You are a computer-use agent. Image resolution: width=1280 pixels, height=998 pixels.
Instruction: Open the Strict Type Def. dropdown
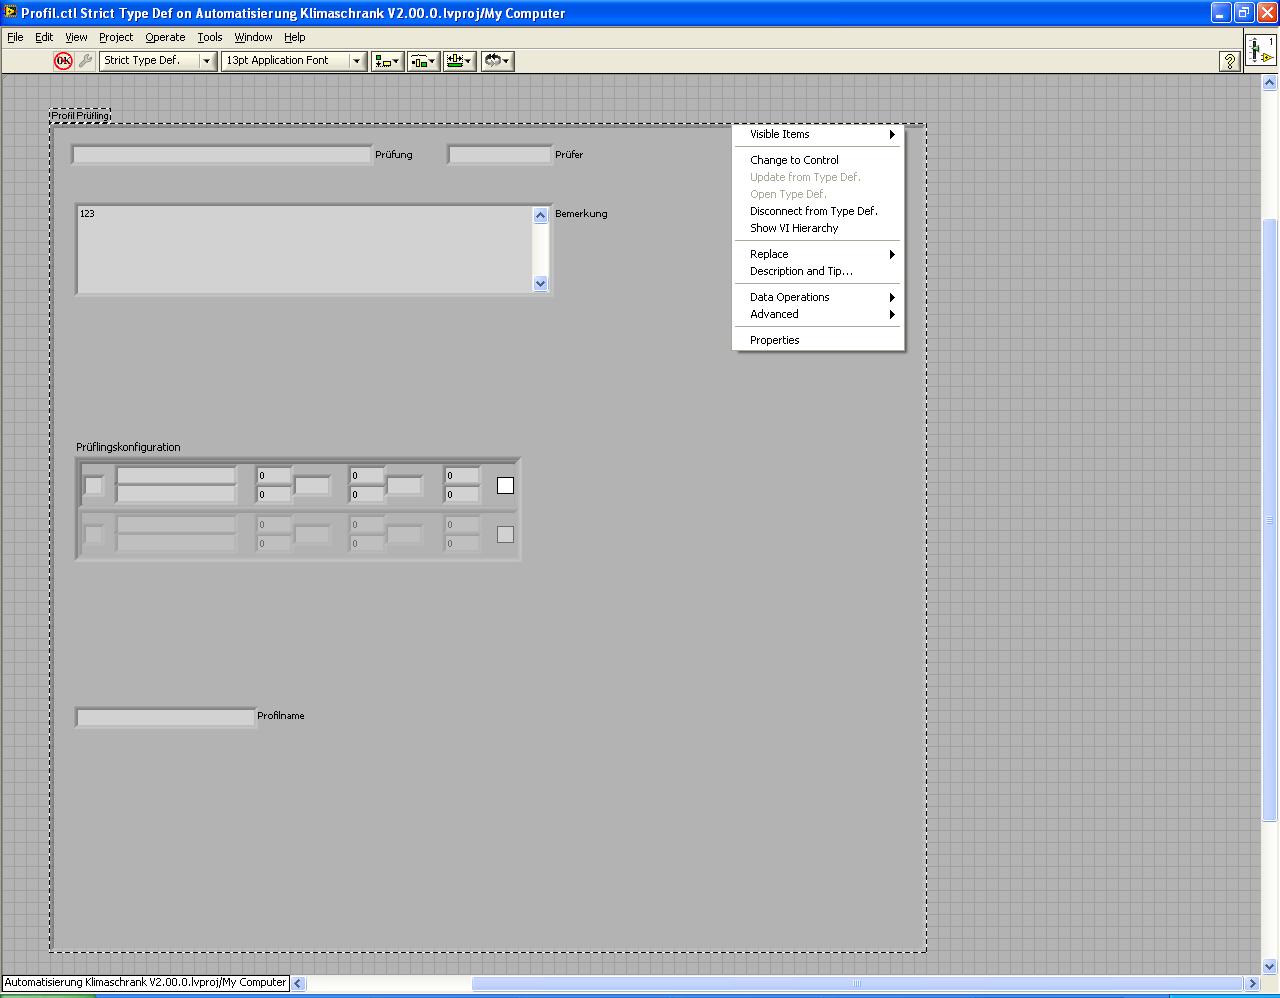point(158,61)
